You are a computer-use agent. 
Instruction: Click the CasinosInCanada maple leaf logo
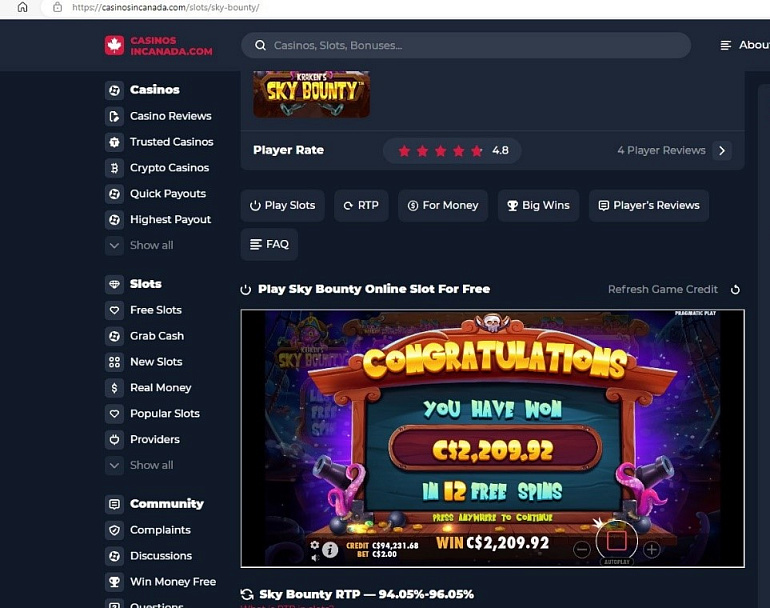pyautogui.click(x=114, y=45)
